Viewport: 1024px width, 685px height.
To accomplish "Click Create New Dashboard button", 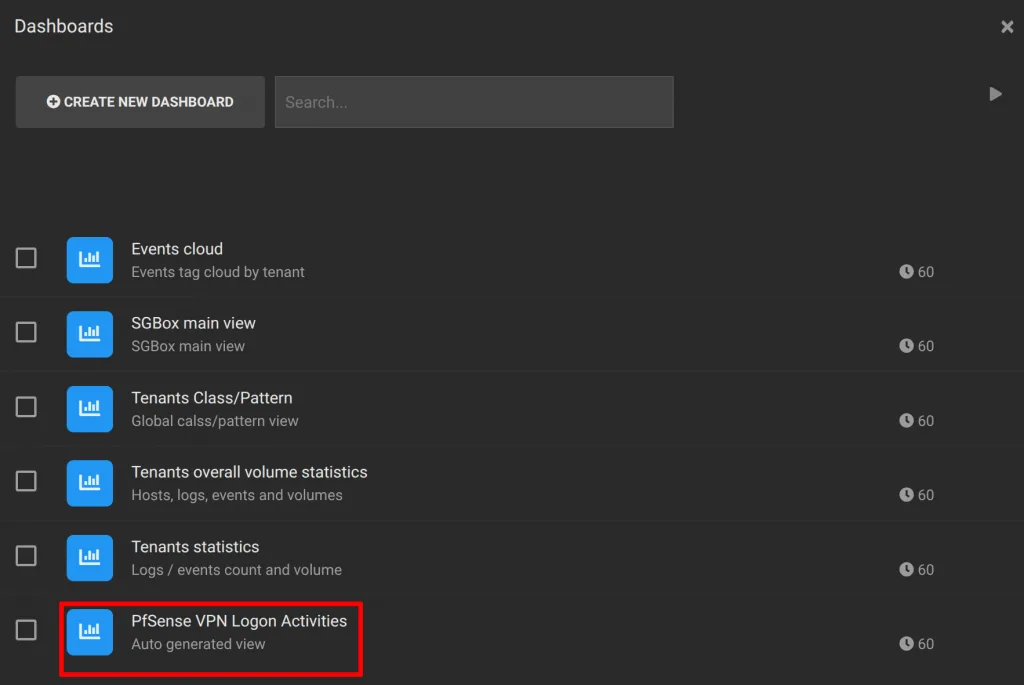I will 140,102.
